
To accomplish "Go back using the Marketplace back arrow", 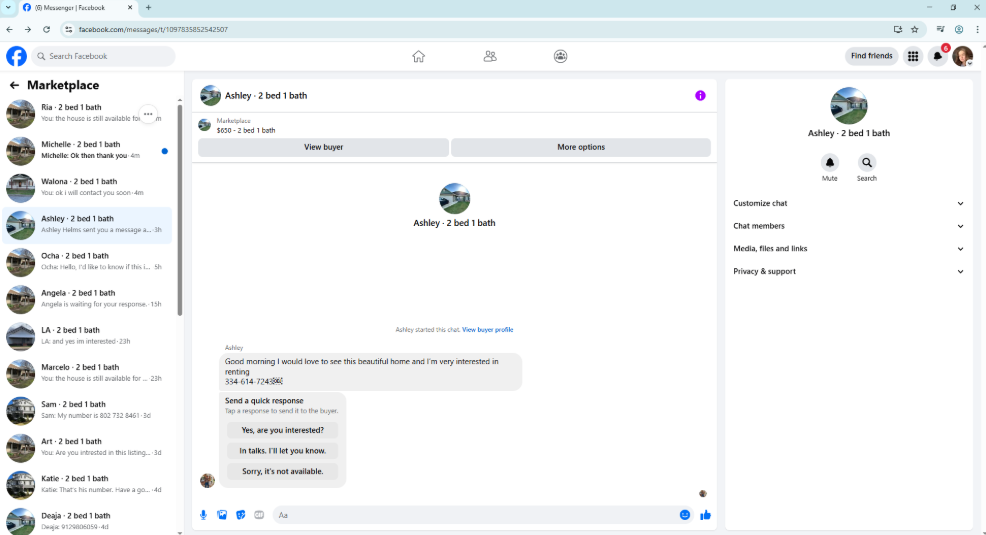I will 14,85.
